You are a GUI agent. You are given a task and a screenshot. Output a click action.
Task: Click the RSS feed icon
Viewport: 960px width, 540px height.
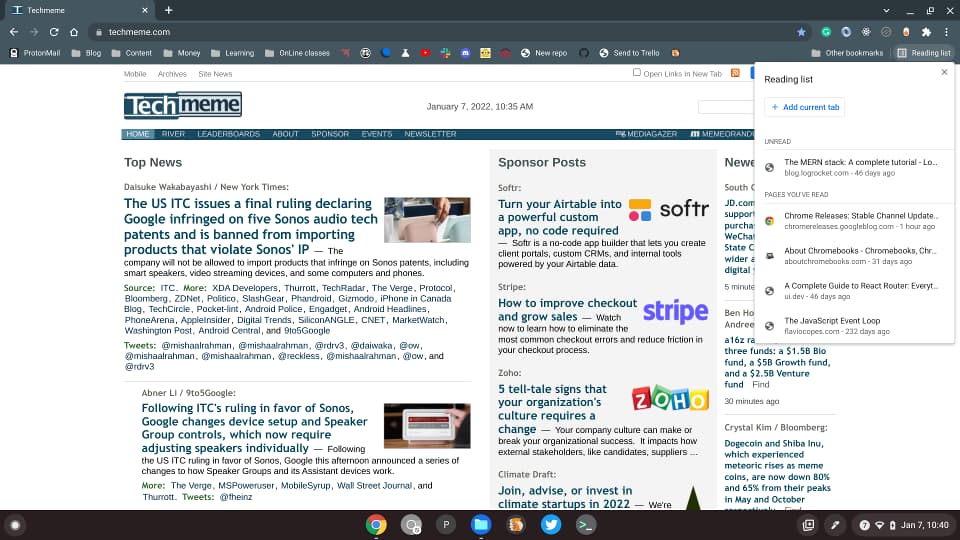[x=735, y=73]
